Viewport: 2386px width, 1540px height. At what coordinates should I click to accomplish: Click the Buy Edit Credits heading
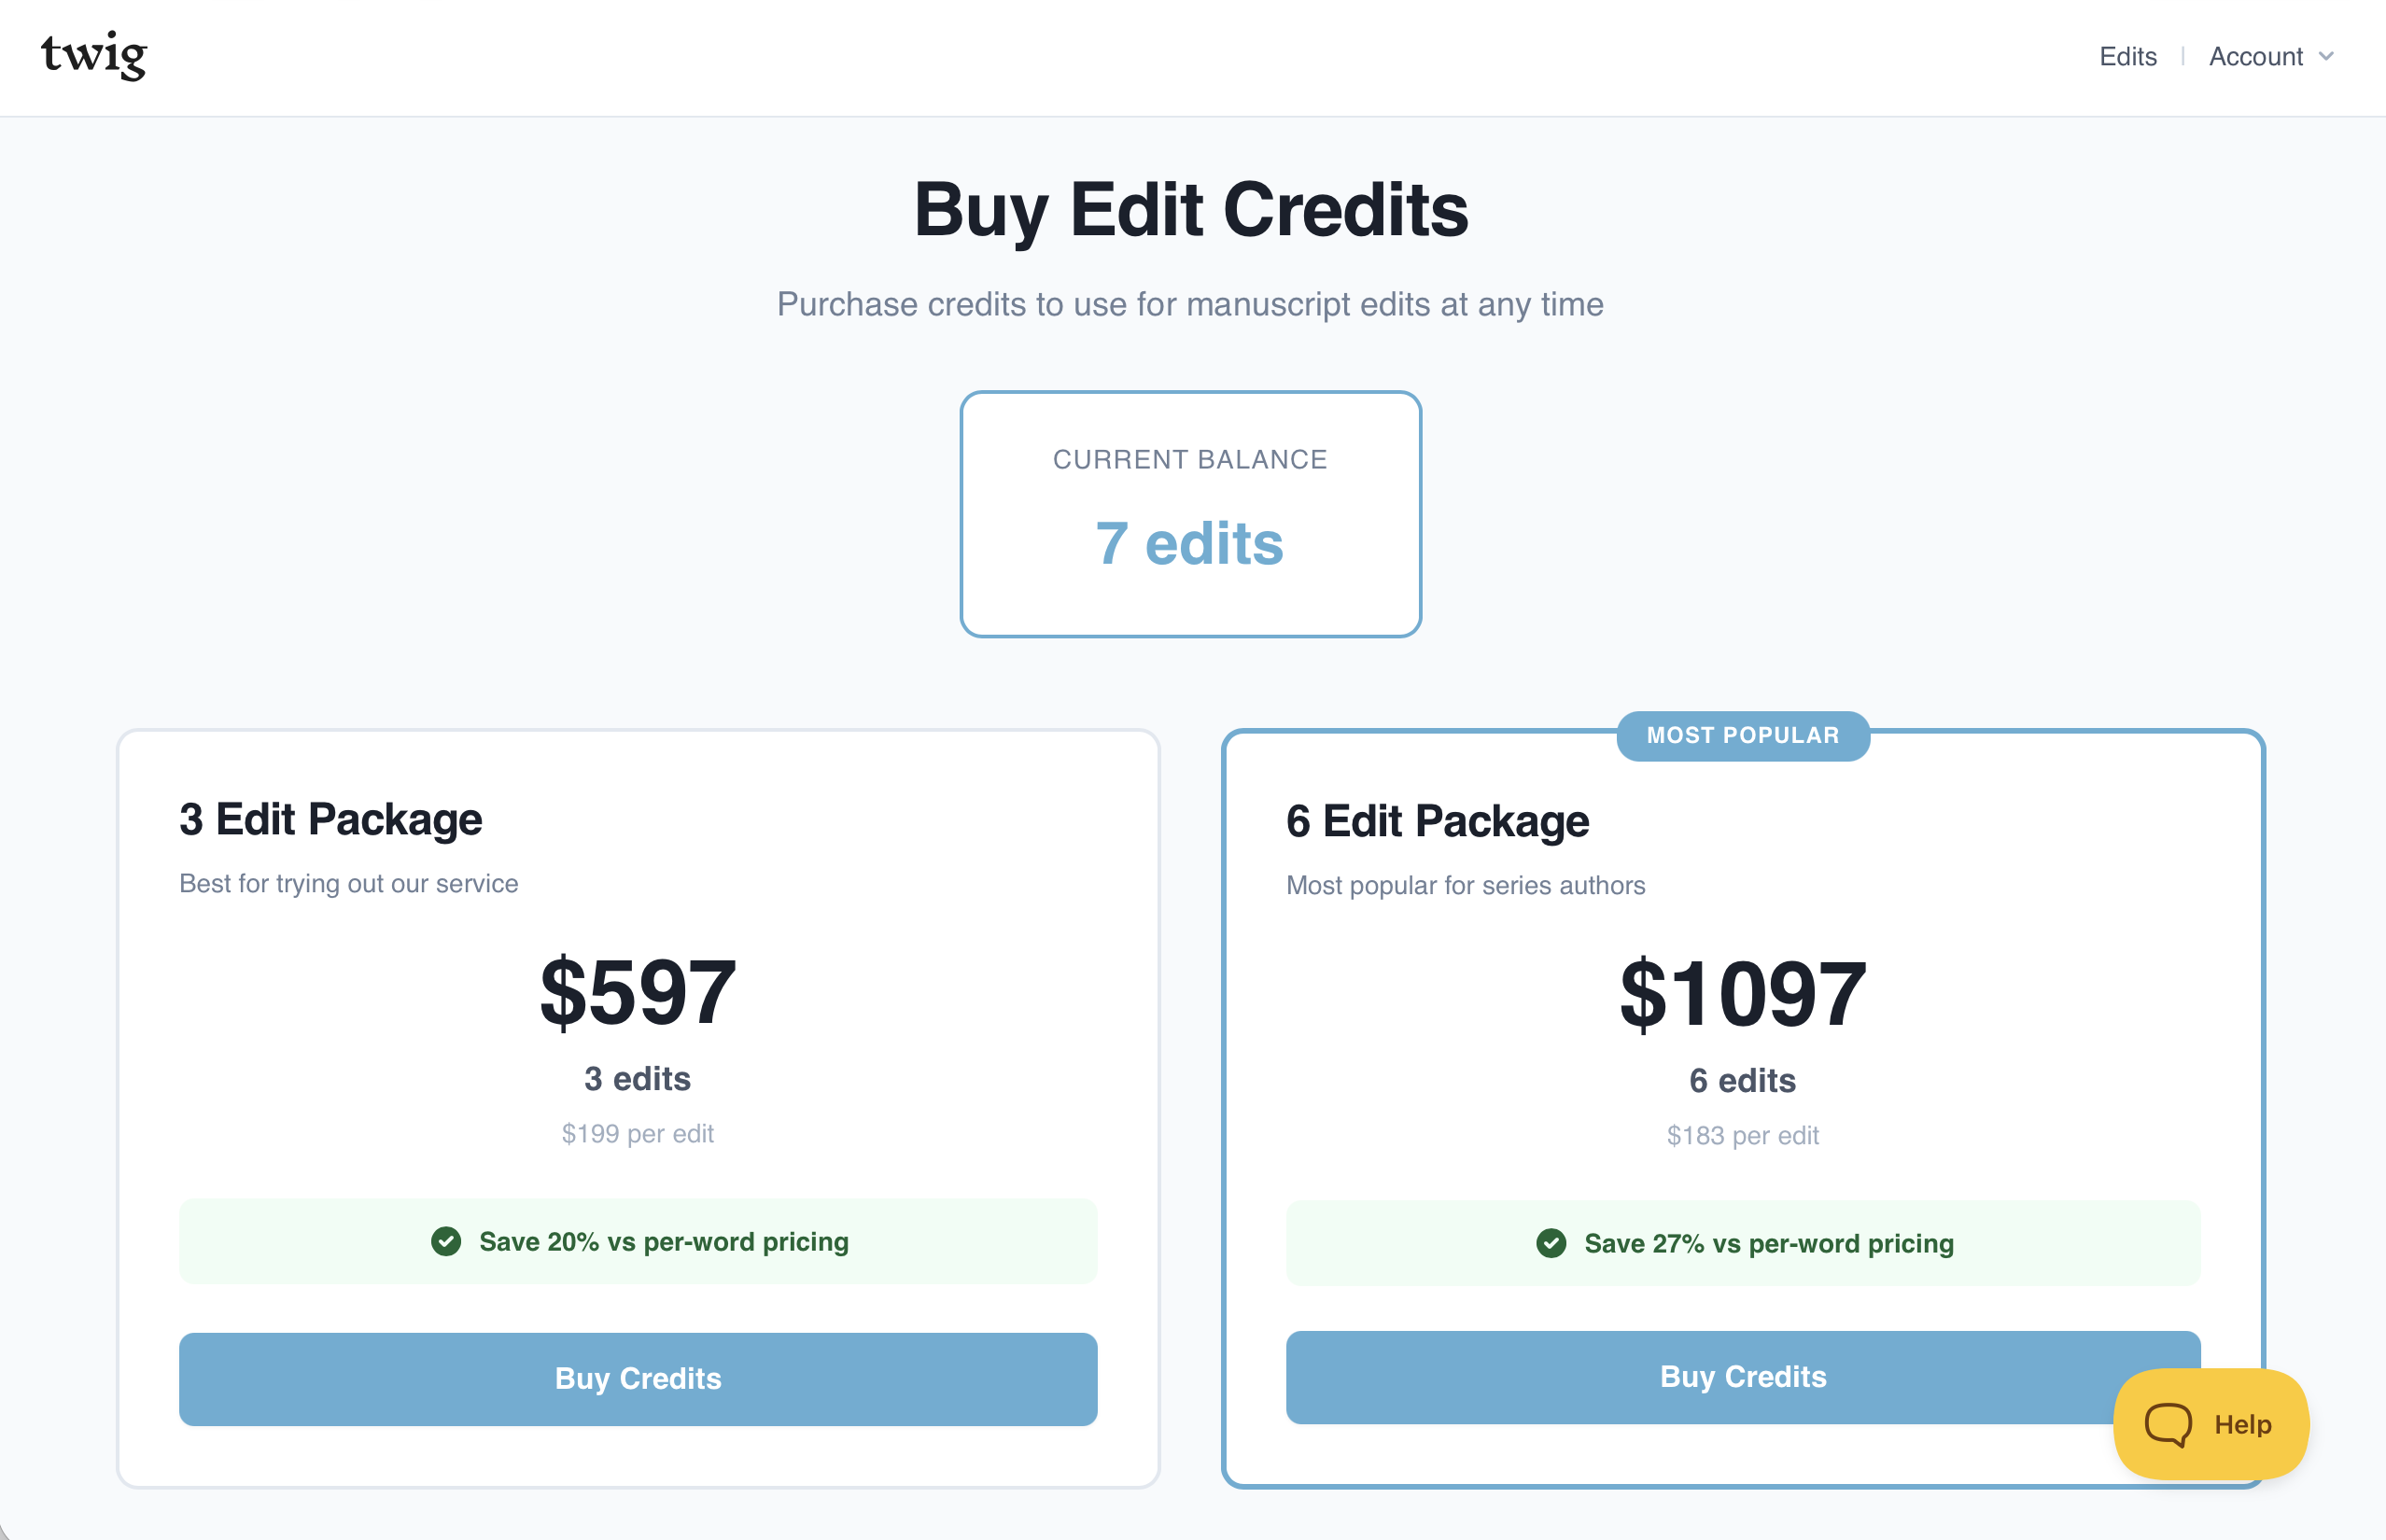(x=1191, y=210)
